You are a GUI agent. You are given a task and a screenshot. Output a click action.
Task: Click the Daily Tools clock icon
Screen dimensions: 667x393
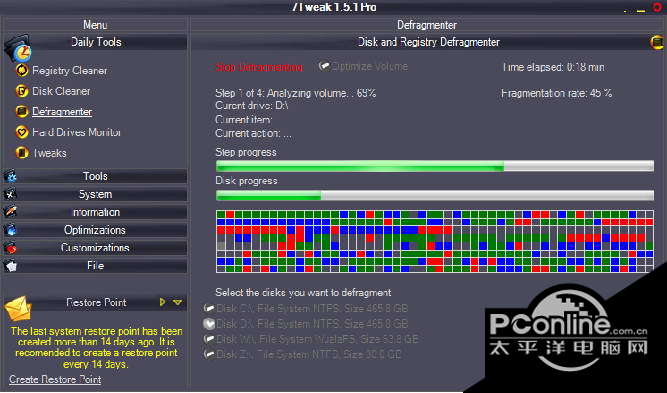(19, 48)
